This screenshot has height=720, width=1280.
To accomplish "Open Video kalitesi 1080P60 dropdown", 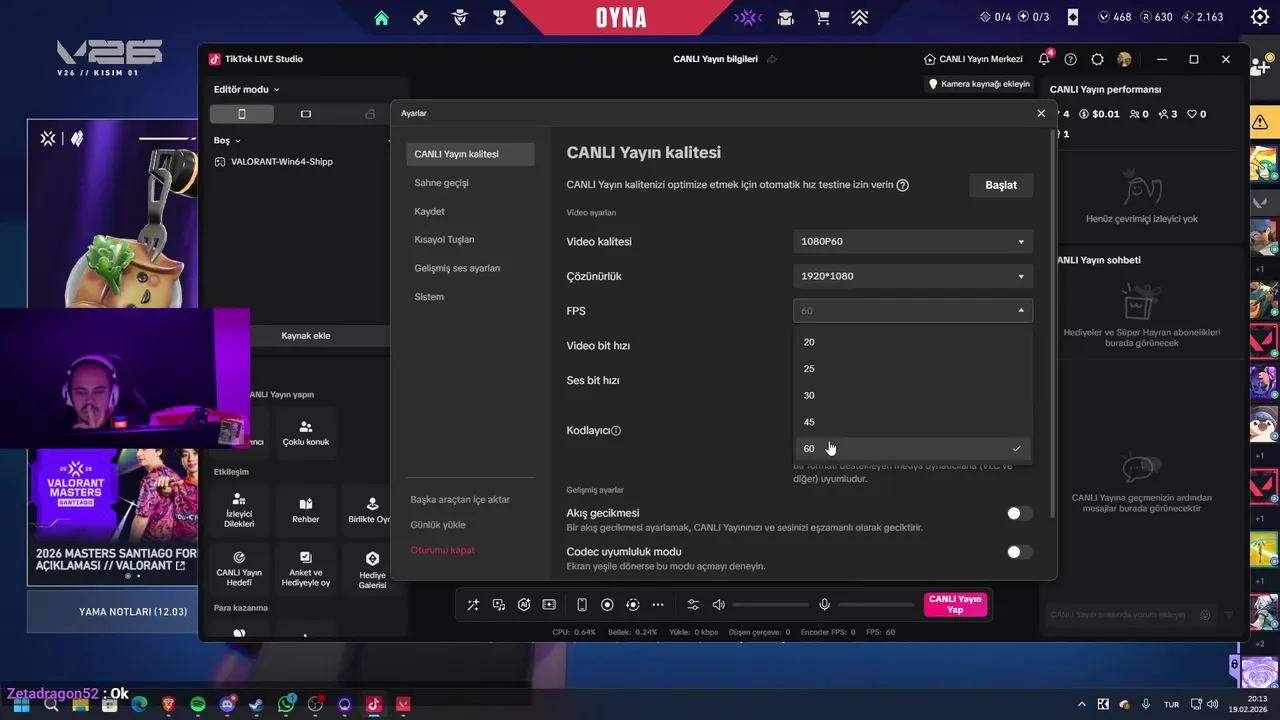I will click(x=913, y=241).
